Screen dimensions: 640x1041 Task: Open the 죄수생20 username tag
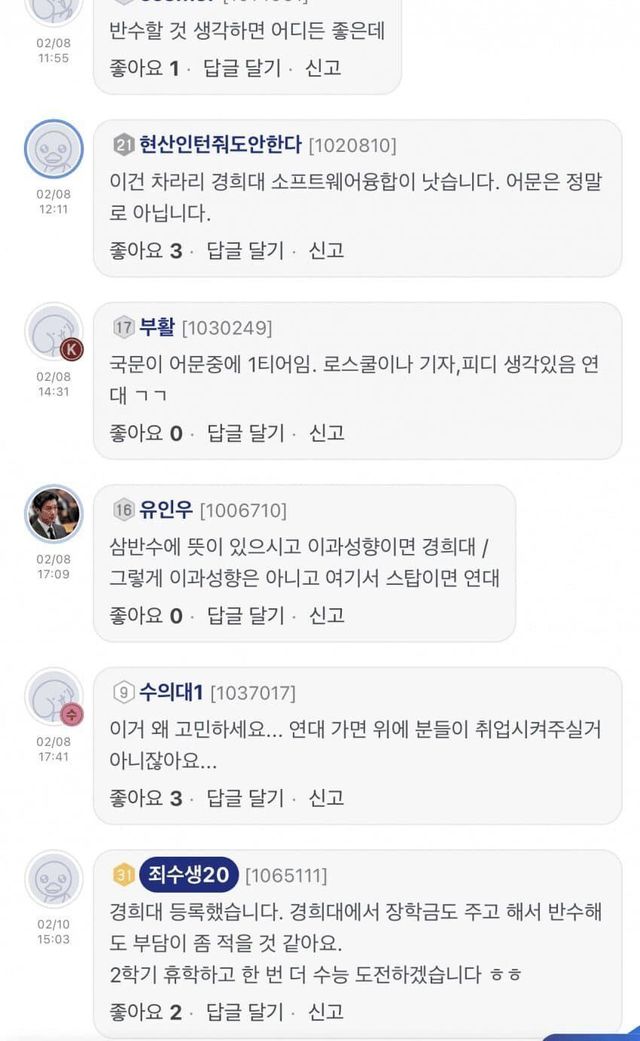(x=189, y=876)
